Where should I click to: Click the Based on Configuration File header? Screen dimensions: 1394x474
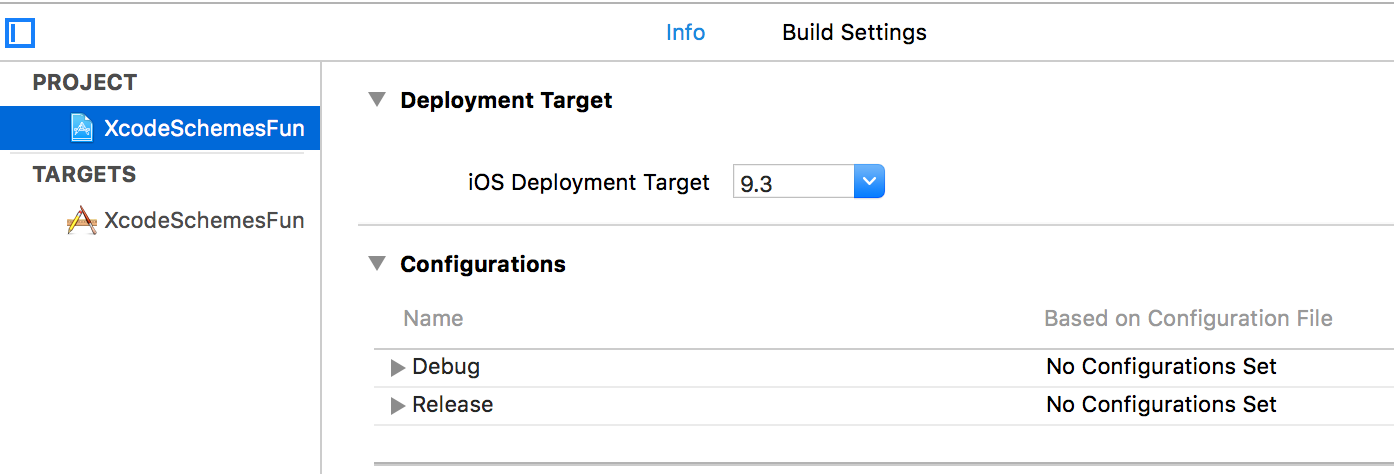point(1188,319)
